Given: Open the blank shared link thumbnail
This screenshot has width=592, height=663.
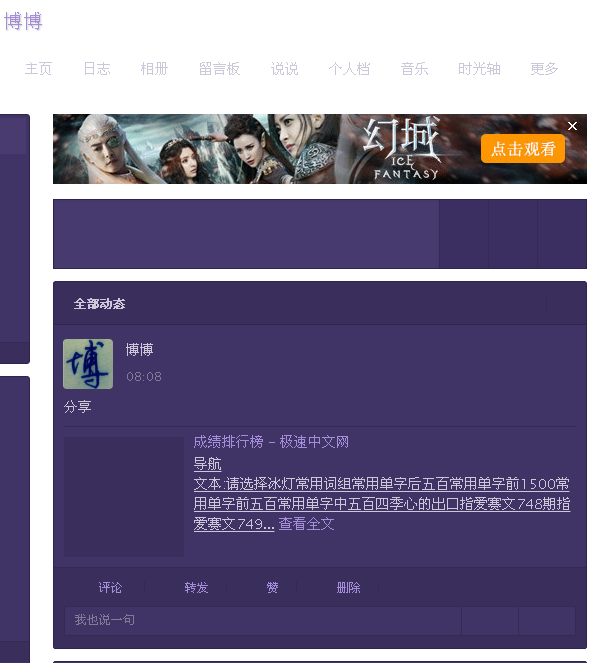Looking at the screenshot, I should 124,497.
